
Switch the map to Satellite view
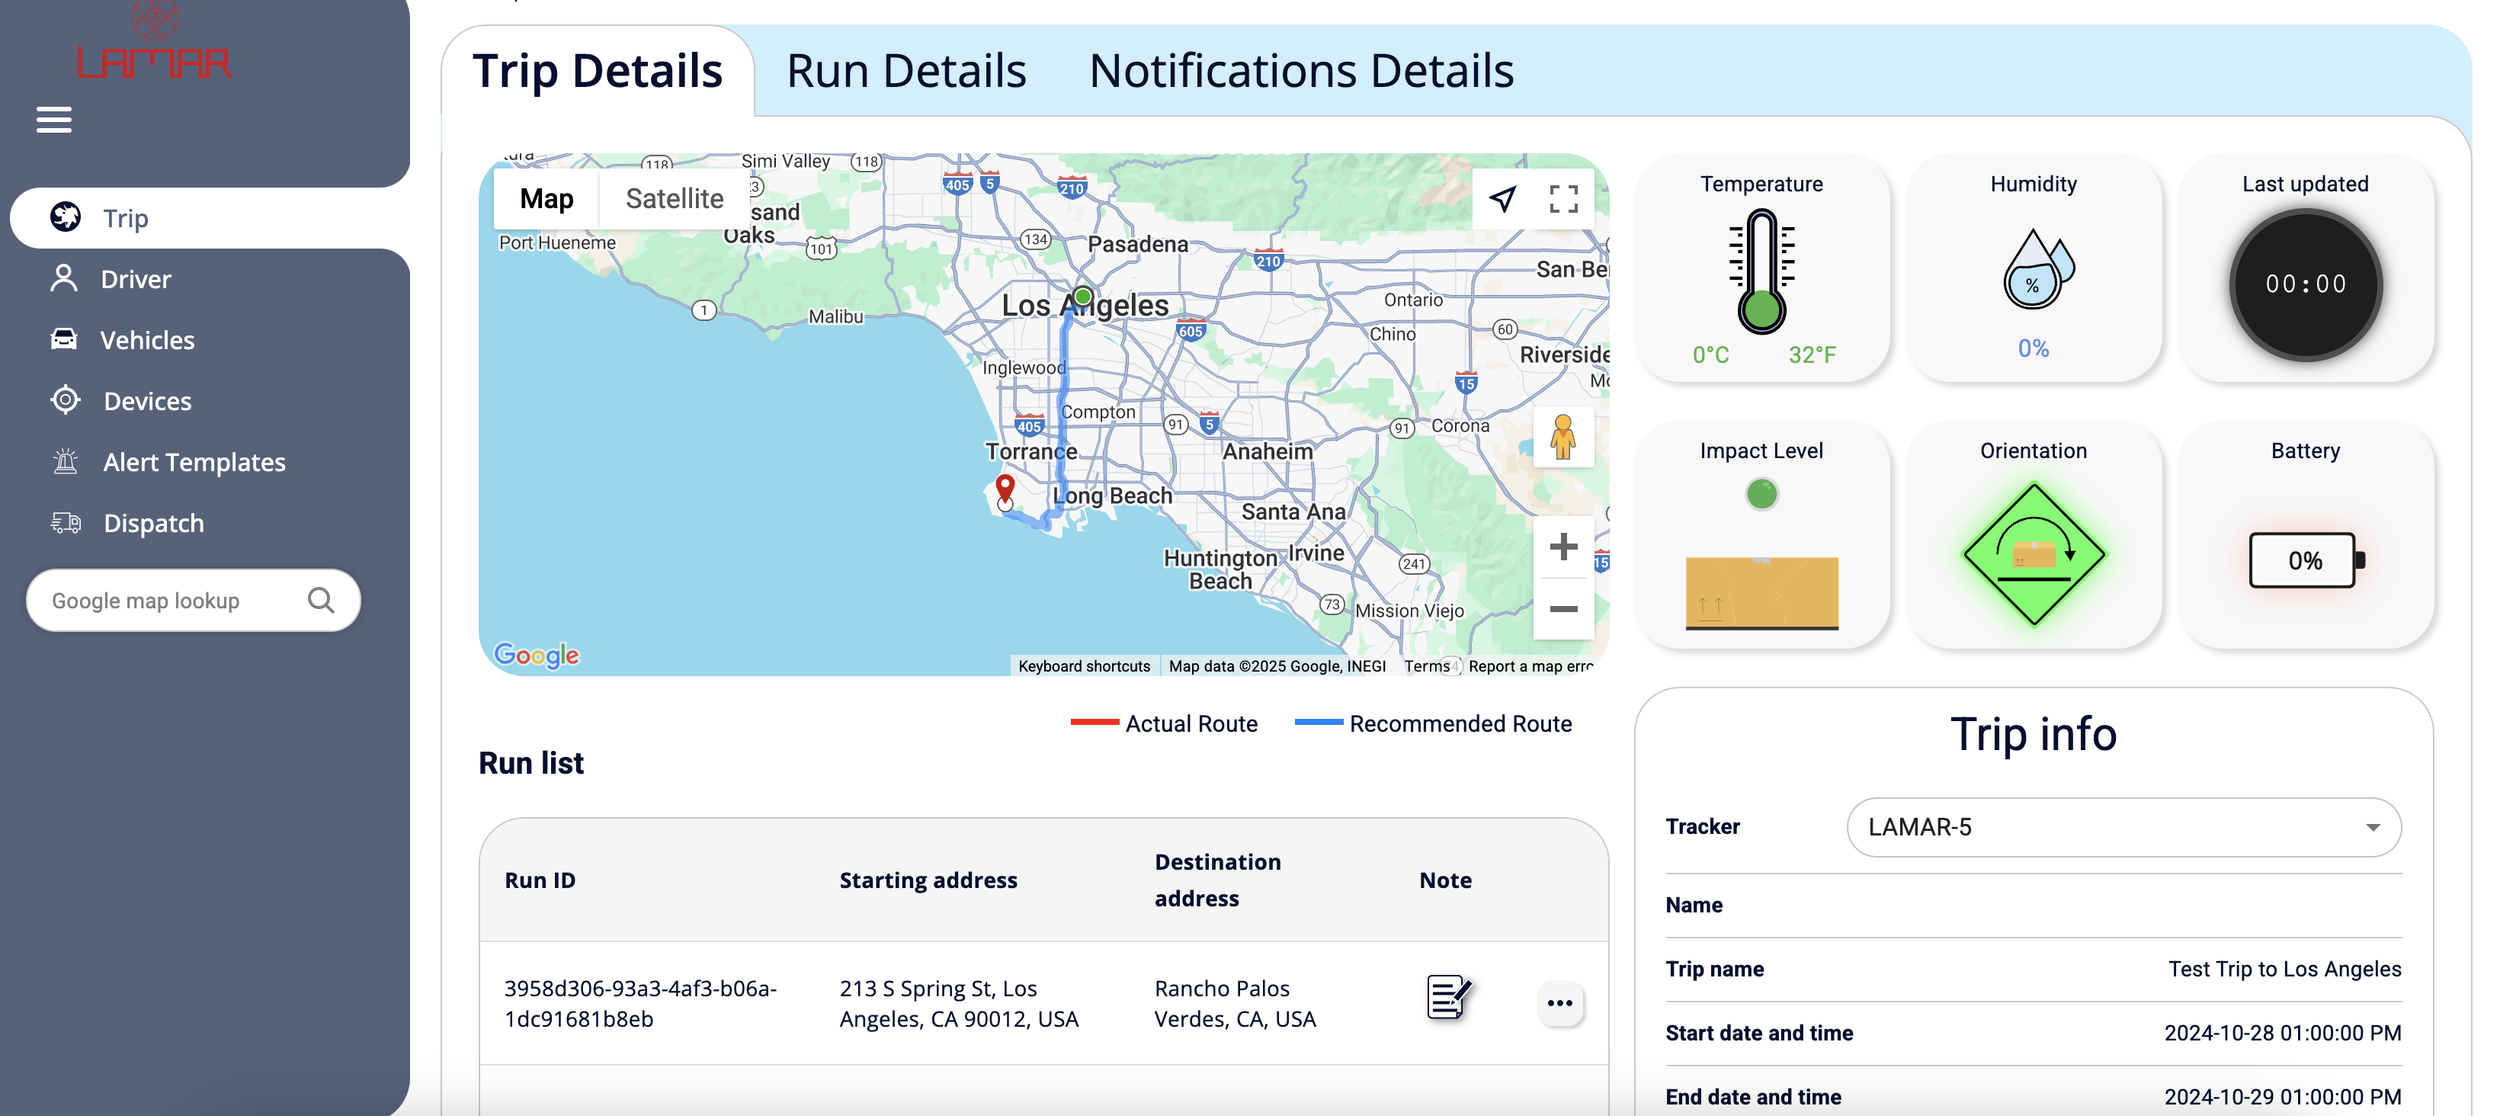click(674, 198)
